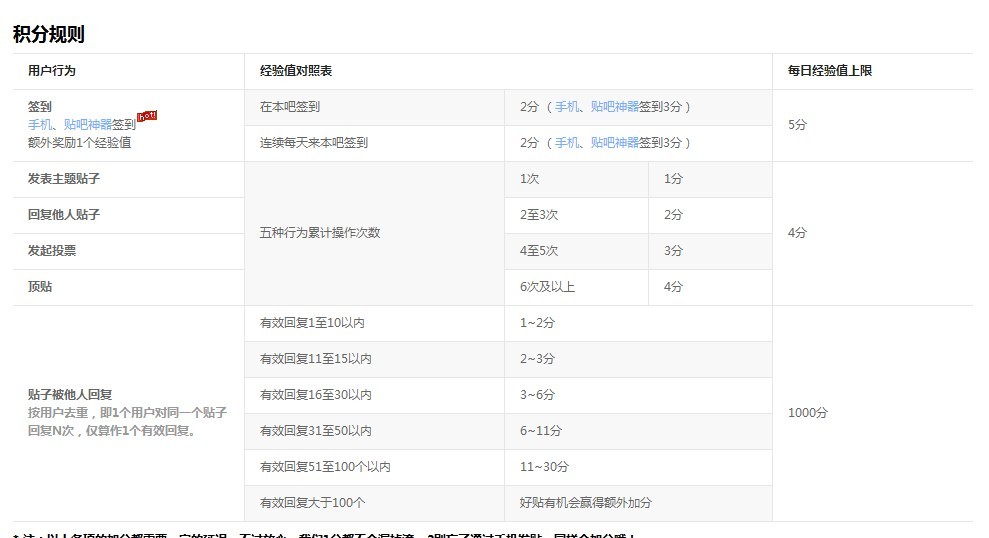Image resolution: width=989 pixels, height=538 pixels.
Task: Click the 五种行为累计操作次数 cell
Action: click(x=374, y=233)
